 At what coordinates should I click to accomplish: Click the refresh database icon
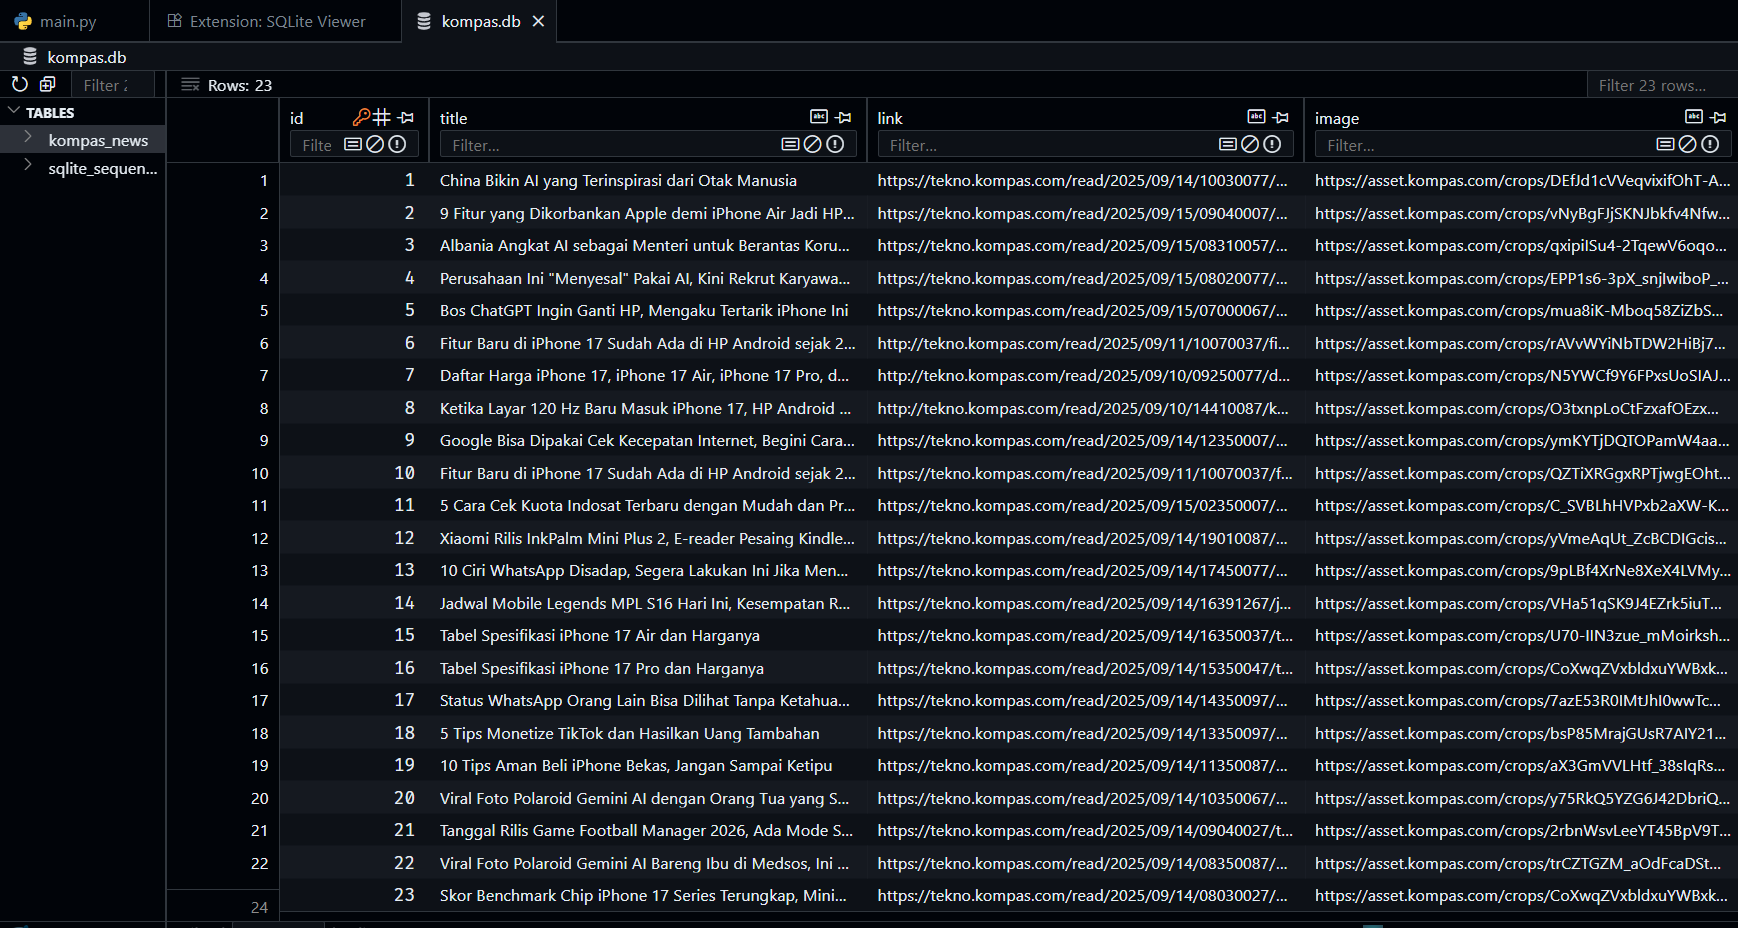20,85
